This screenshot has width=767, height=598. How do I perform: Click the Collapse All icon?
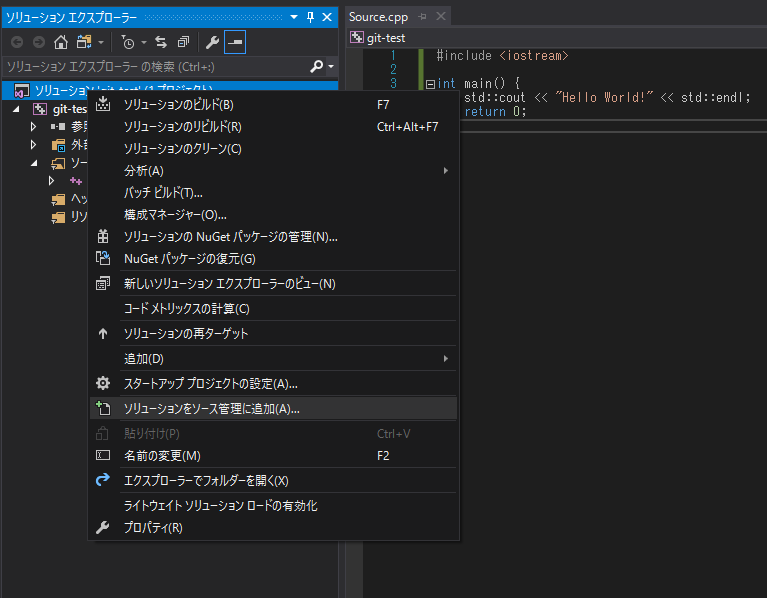[x=183, y=43]
